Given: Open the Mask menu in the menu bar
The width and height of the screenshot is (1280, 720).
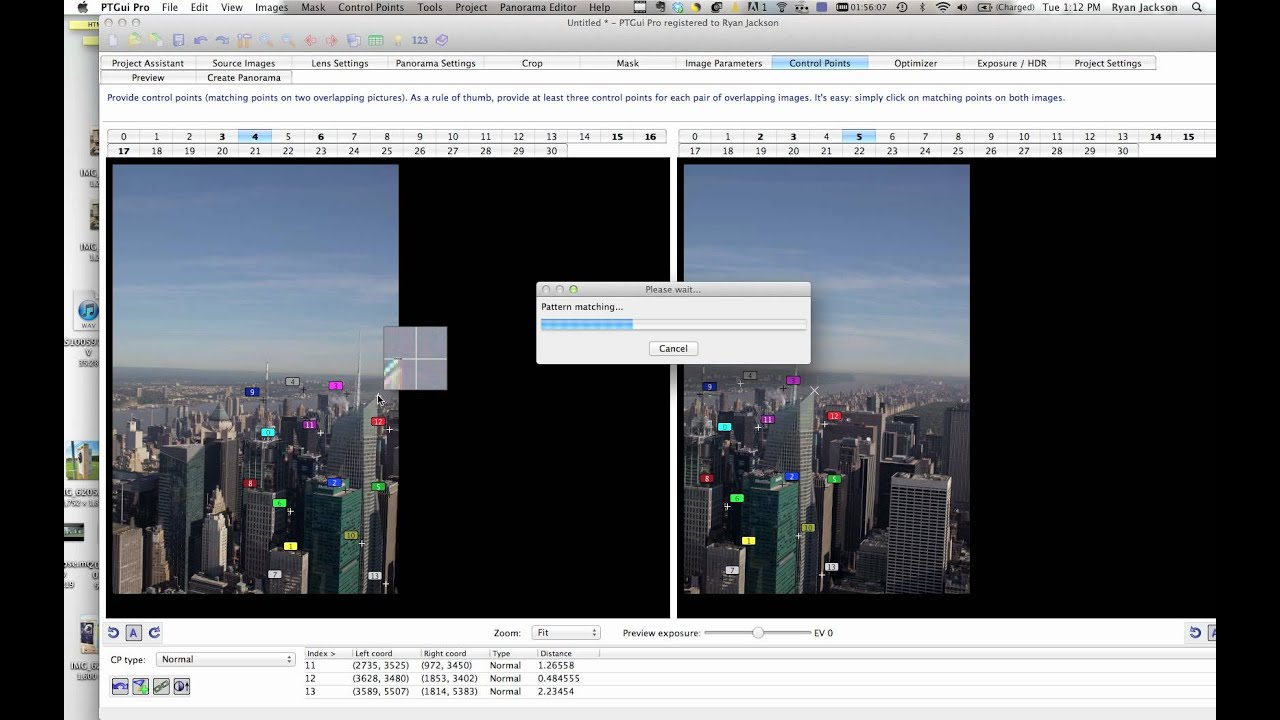Looking at the screenshot, I should (313, 7).
